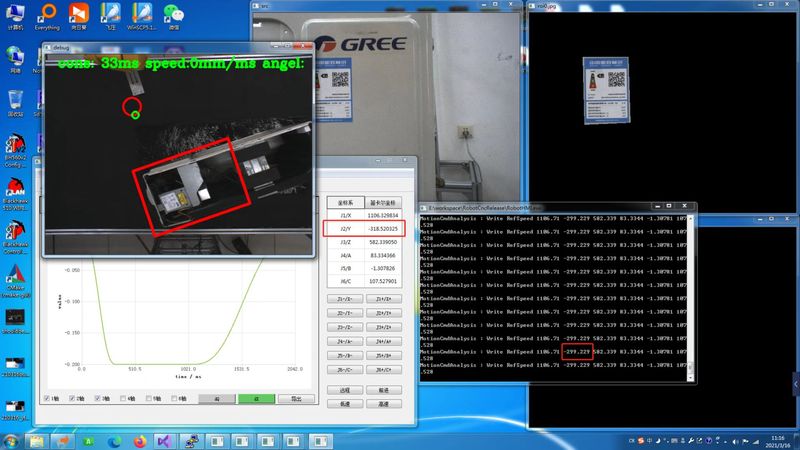Click the Microsoft Edge taskbar icon
800x450 pixels.
click(114, 441)
